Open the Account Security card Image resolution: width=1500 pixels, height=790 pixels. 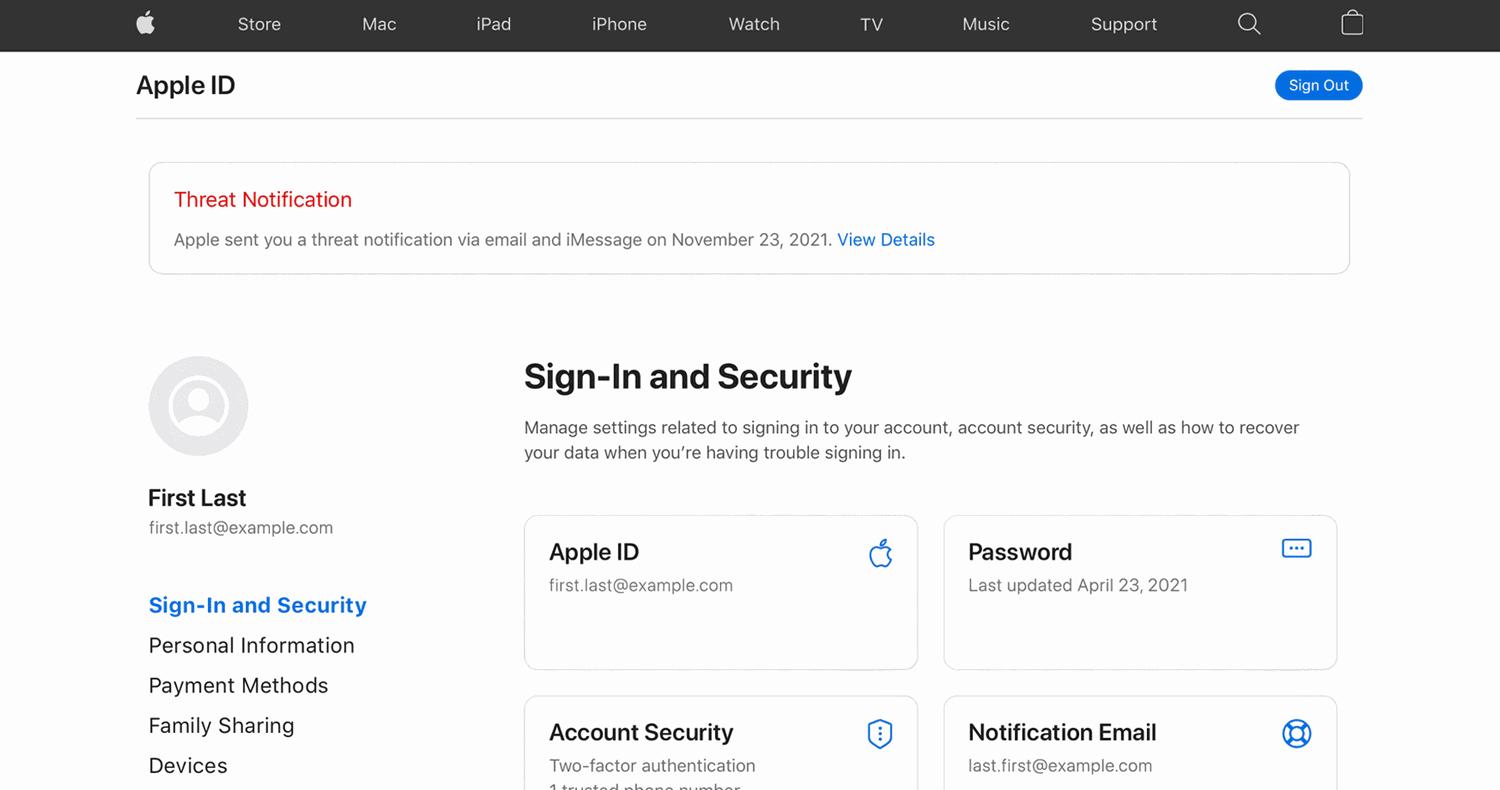(x=721, y=743)
